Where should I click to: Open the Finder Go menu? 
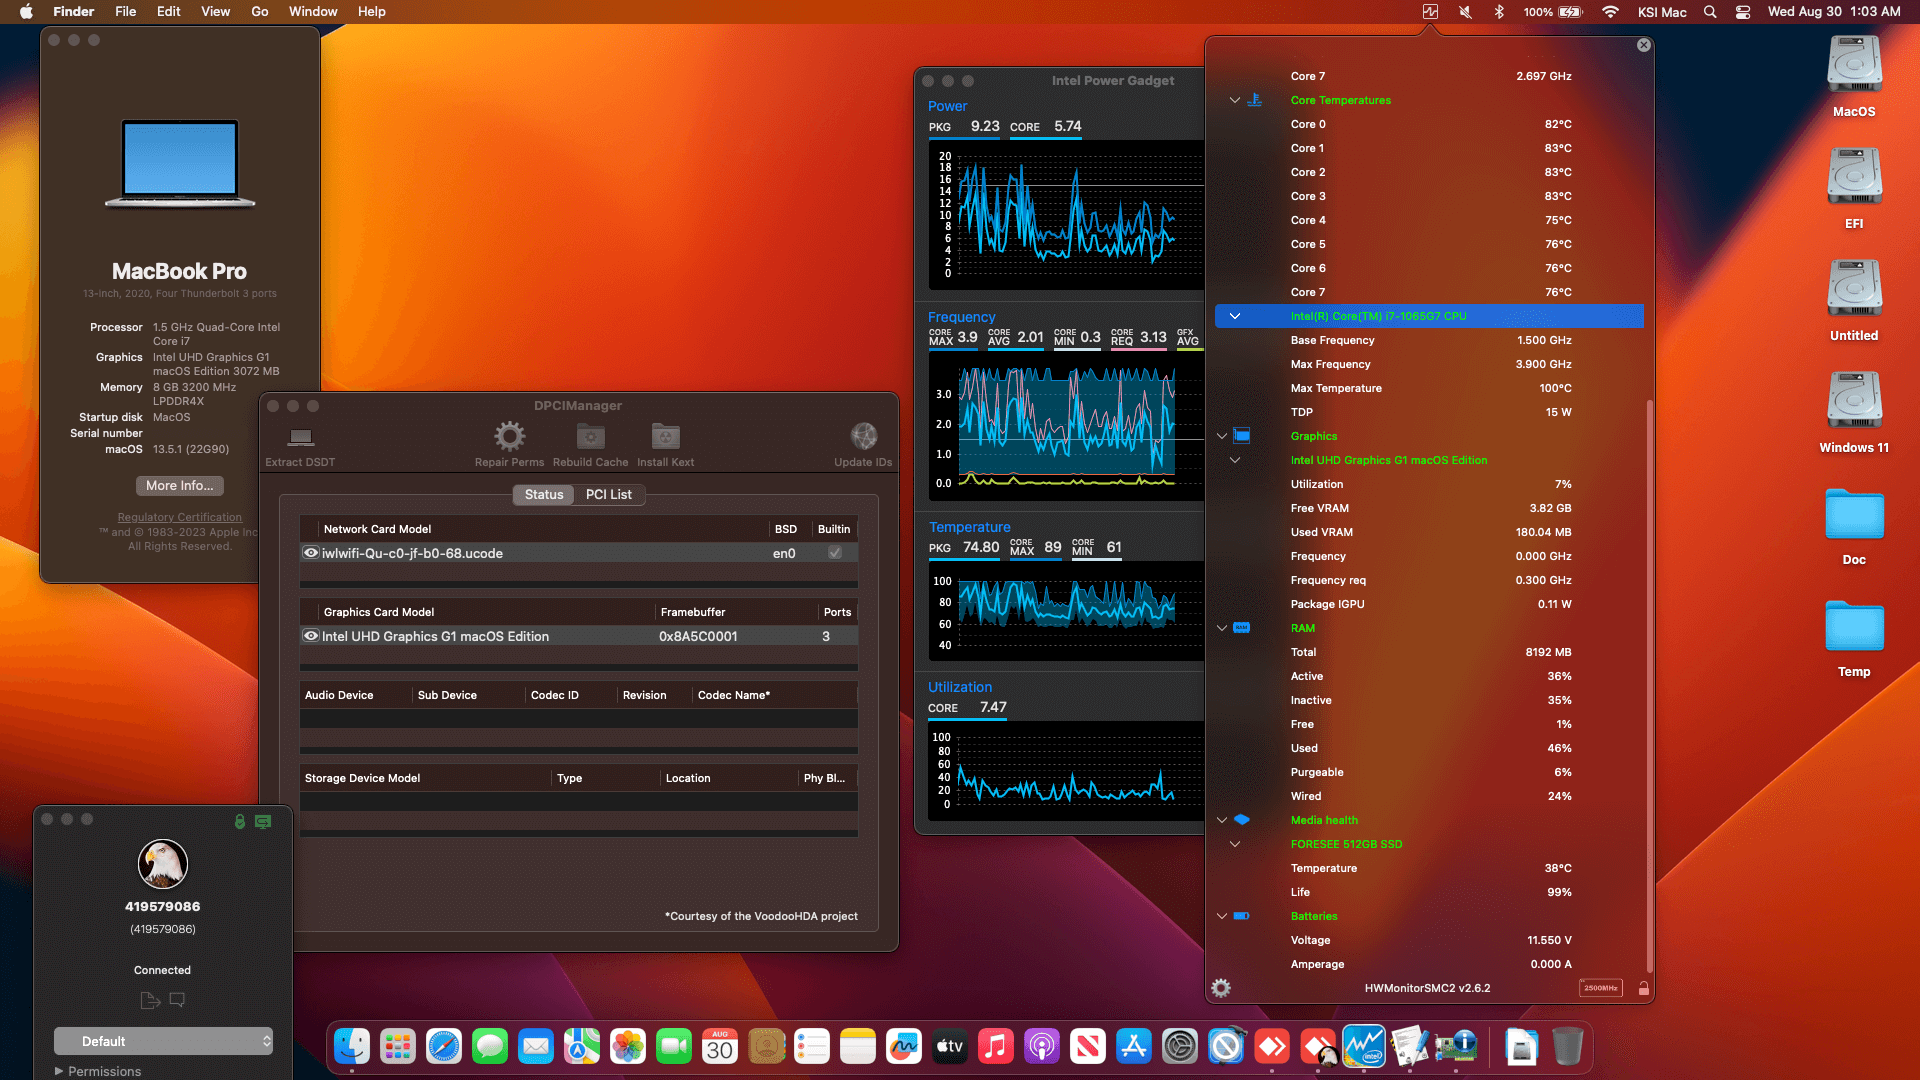click(x=259, y=11)
